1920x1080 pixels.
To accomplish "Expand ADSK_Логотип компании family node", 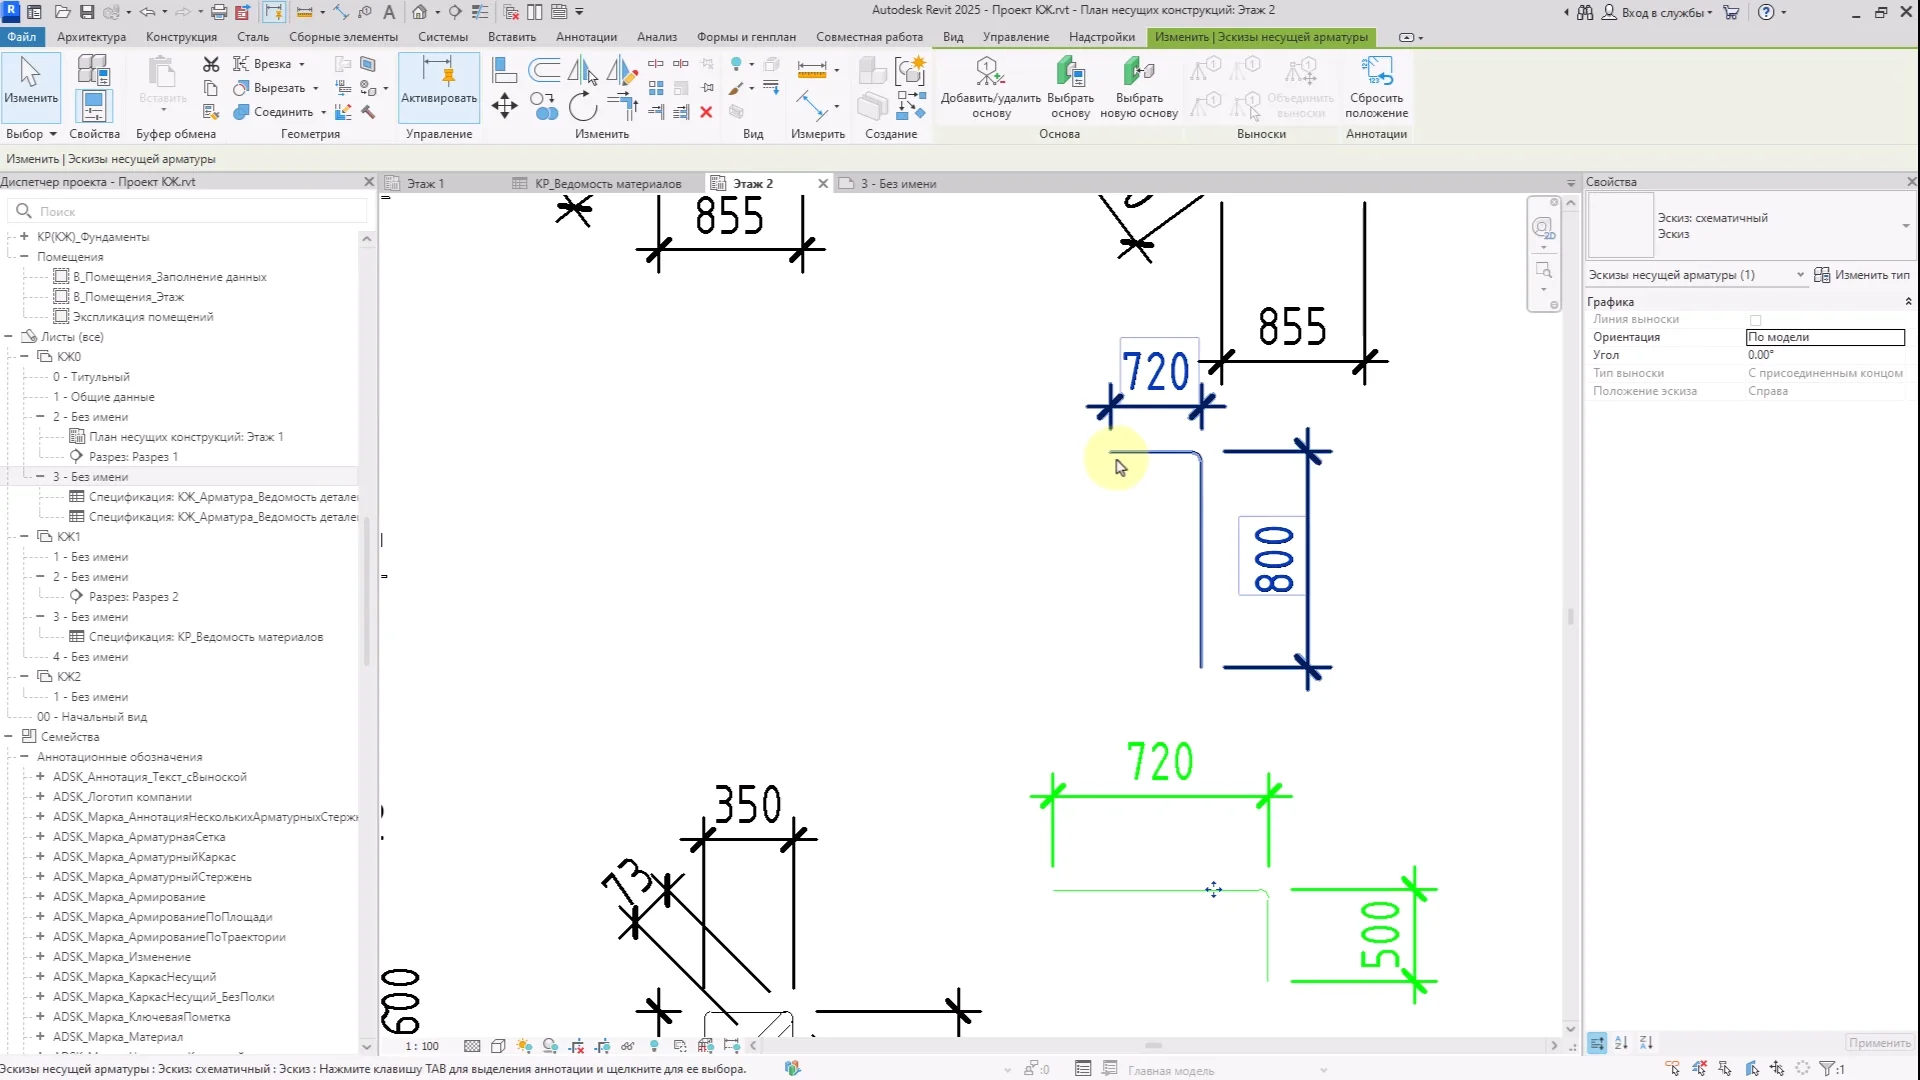I will tap(40, 797).
